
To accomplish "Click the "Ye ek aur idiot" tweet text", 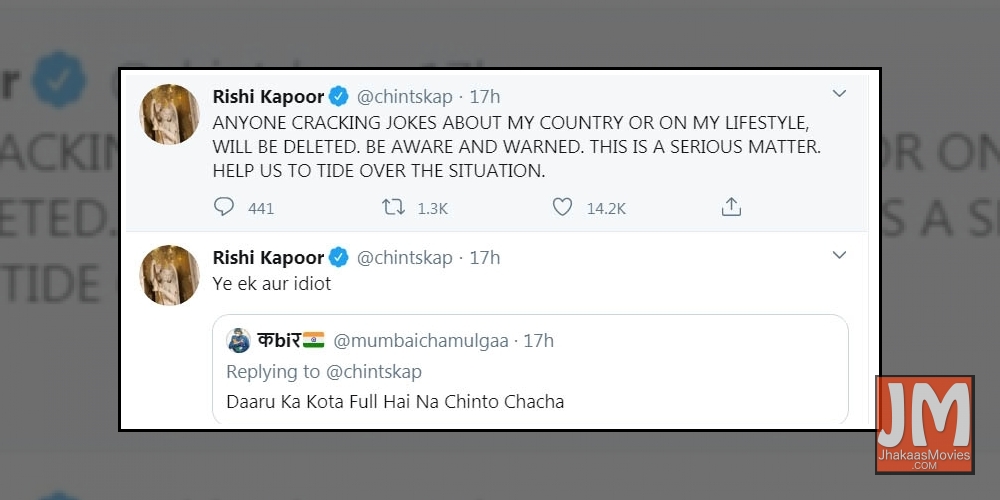I will click(271, 284).
